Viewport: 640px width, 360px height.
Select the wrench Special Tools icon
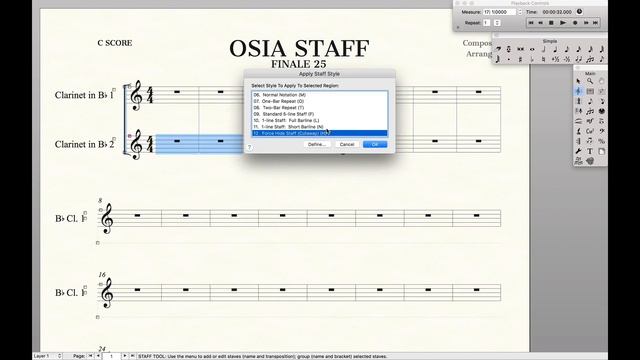(578, 151)
